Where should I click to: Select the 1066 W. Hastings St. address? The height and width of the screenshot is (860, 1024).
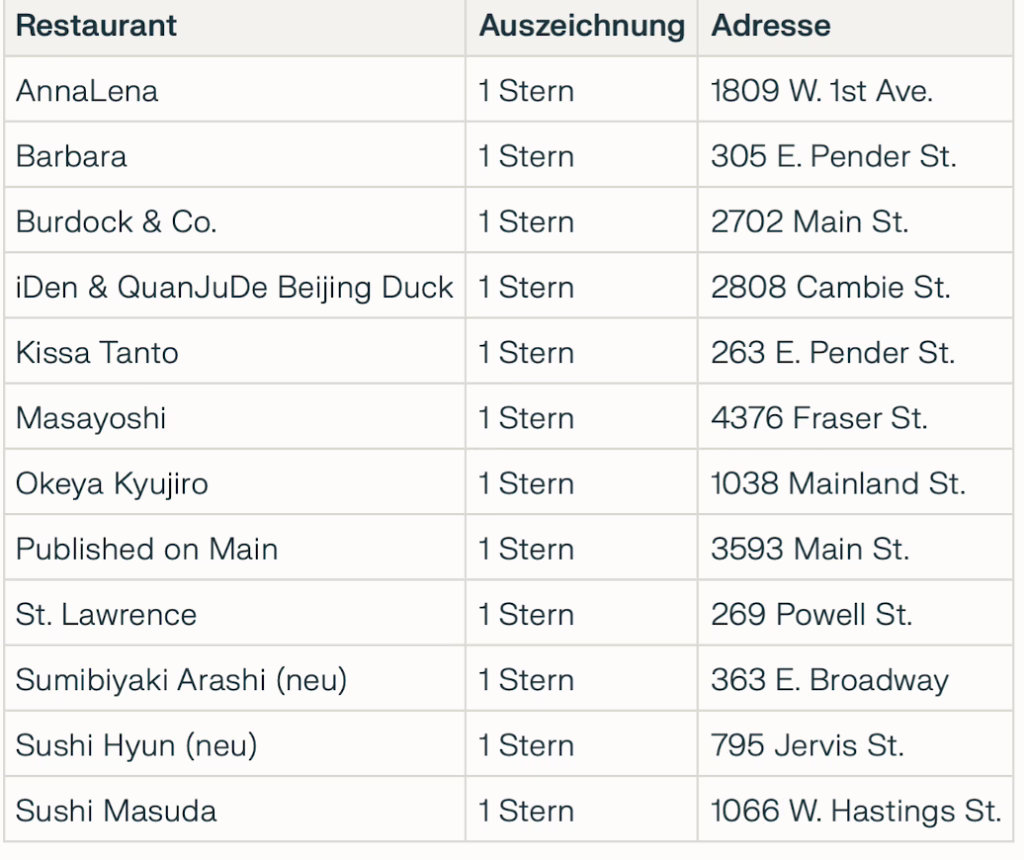click(855, 810)
